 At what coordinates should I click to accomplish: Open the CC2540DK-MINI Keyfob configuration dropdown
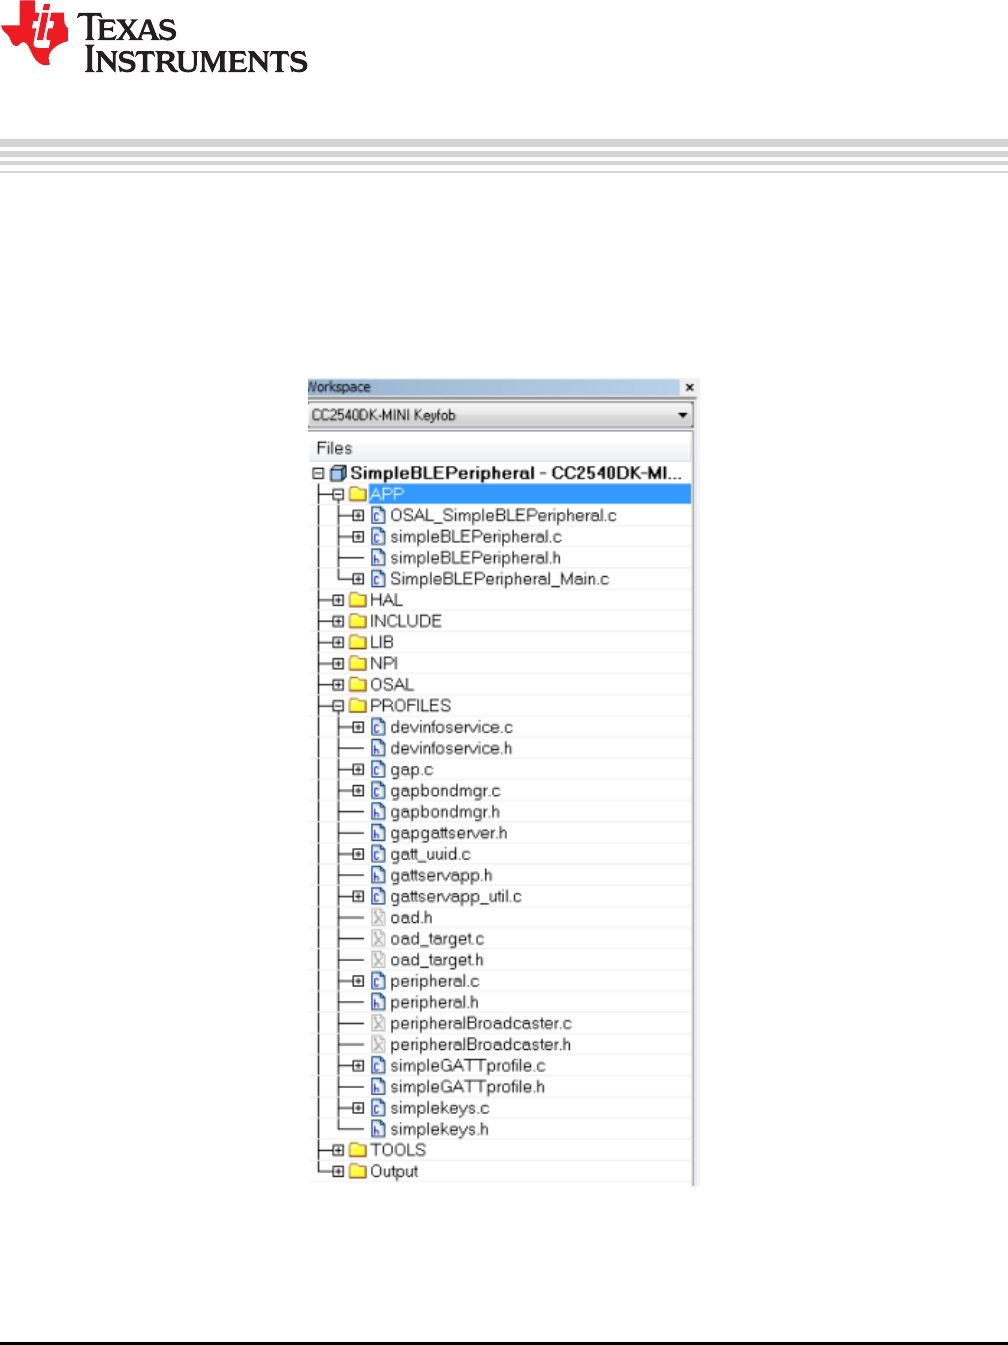(500, 415)
